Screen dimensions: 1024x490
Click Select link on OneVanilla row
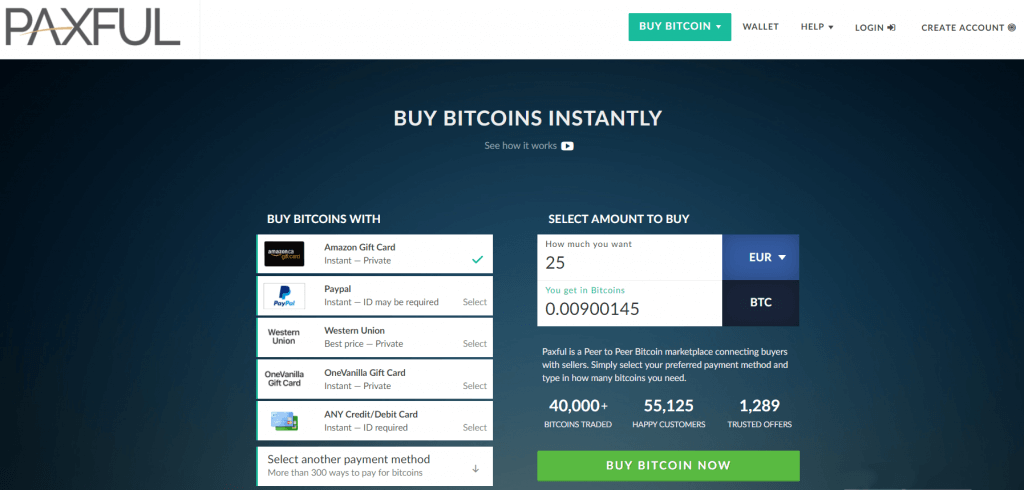[x=475, y=385]
